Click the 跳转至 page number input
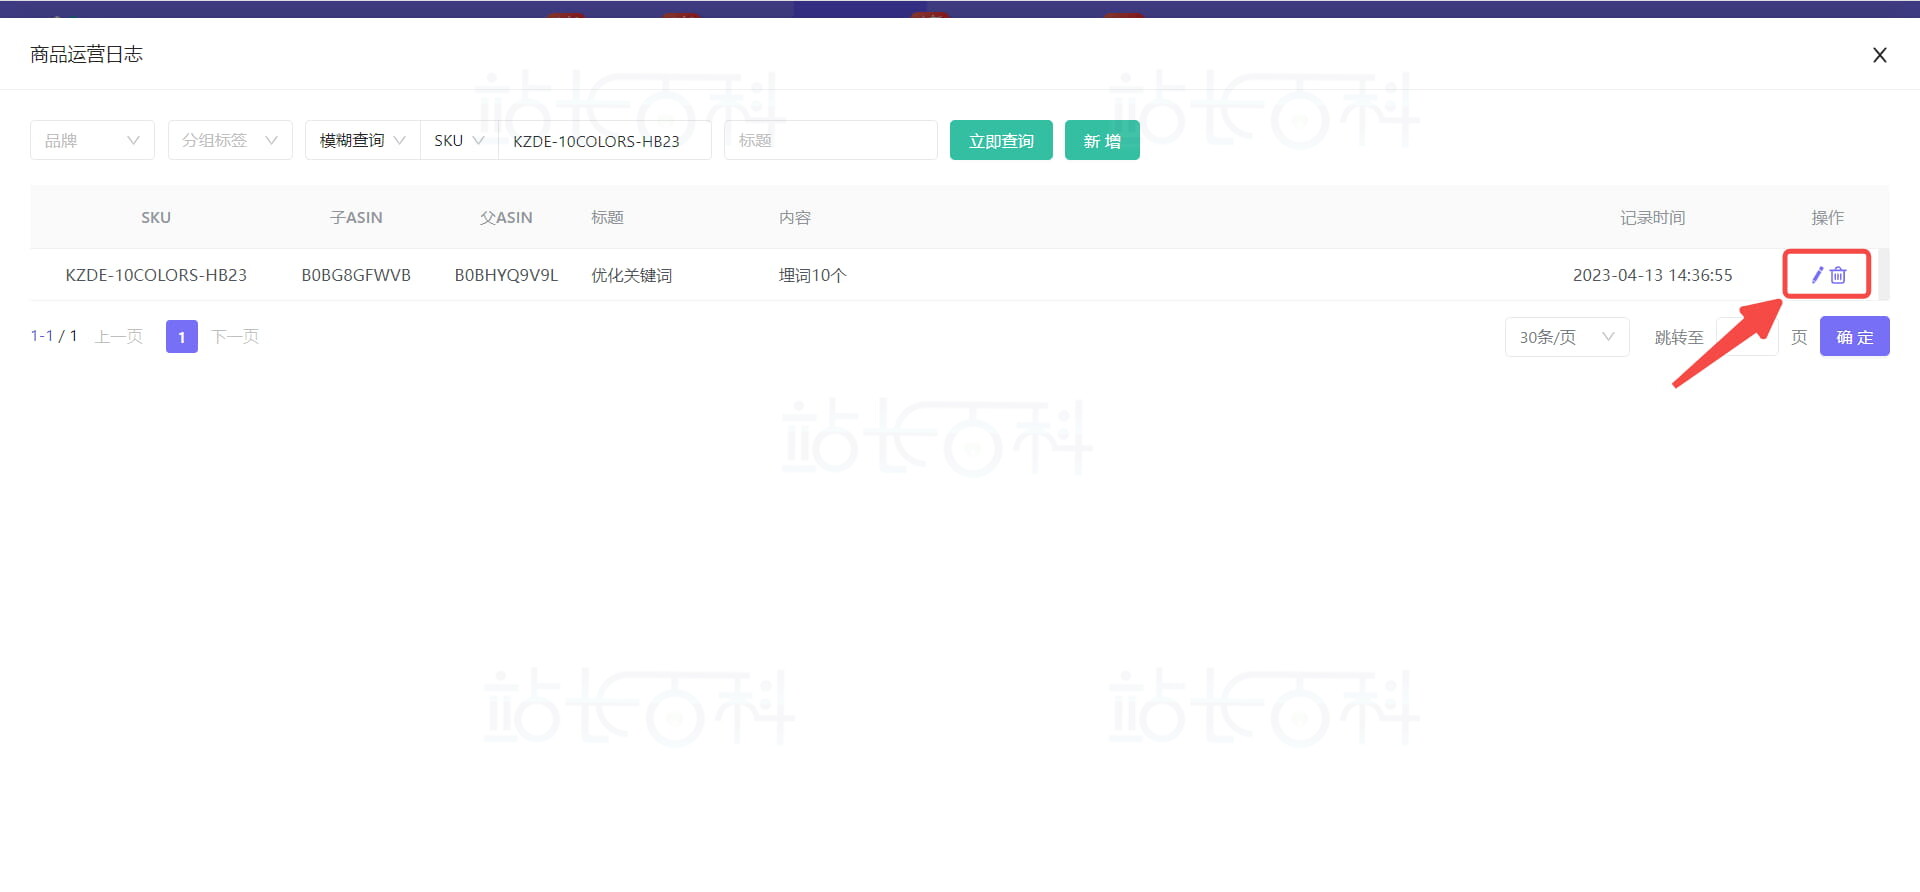The image size is (1920, 892). click(1747, 336)
